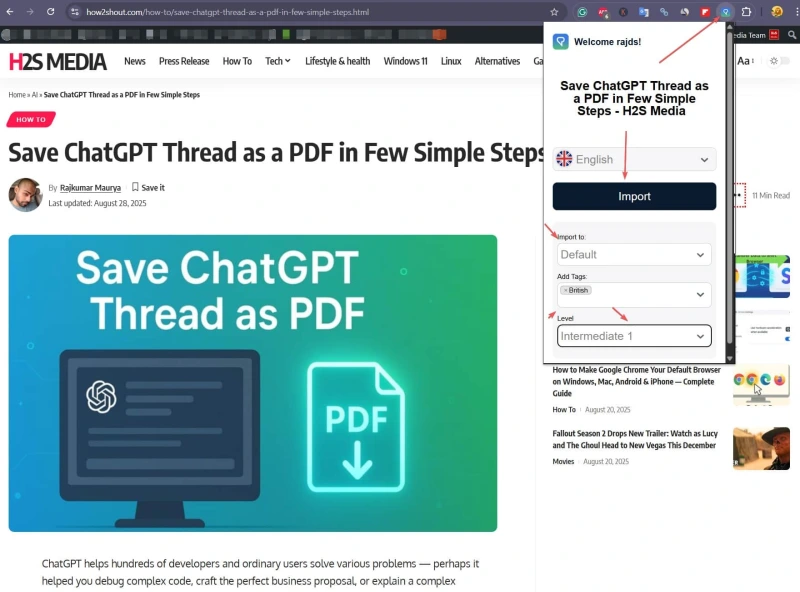The image size is (800, 592).
Task: Open the Windows 11 section
Action: tap(405, 61)
